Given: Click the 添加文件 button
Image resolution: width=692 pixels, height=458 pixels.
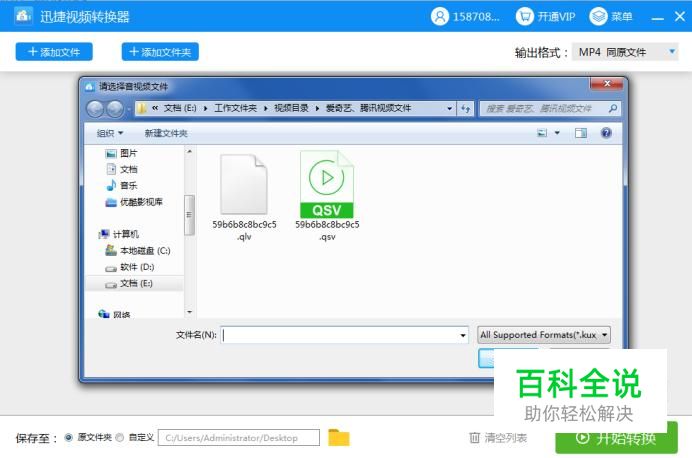Looking at the screenshot, I should point(54,52).
